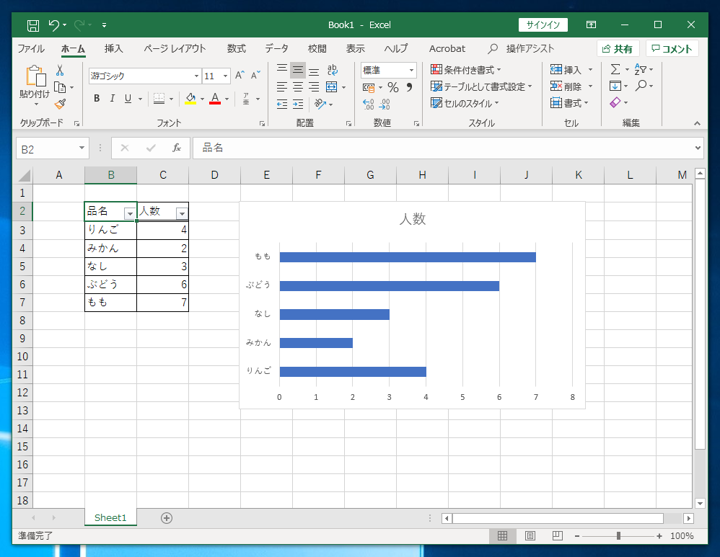Select the Format Painter brush
The width and height of the screenshot is (720, 557).
pyautogui.click(x=60, y=104)
